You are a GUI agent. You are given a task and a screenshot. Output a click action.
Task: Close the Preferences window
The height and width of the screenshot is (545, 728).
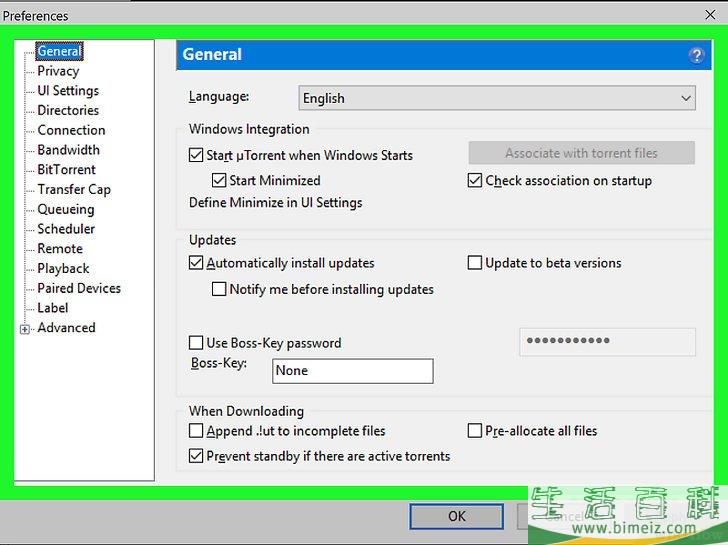click(x=710, y=15)
